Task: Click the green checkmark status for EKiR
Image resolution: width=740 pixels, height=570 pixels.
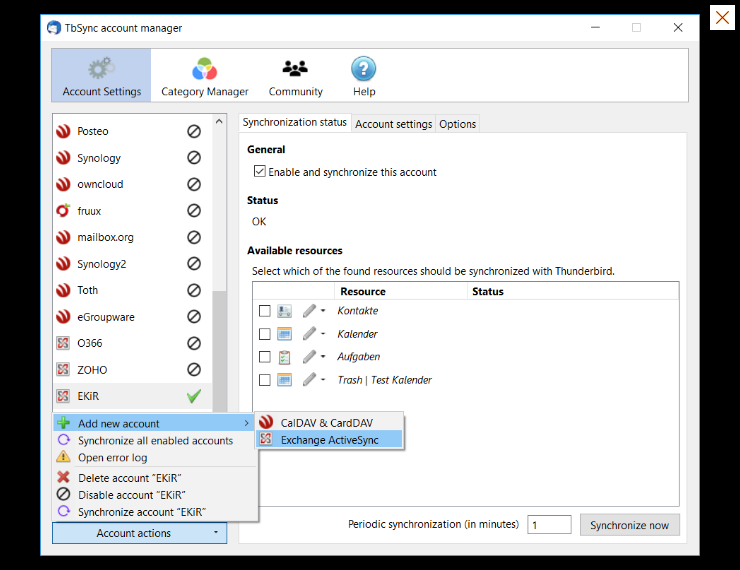Action: point(194,396)
